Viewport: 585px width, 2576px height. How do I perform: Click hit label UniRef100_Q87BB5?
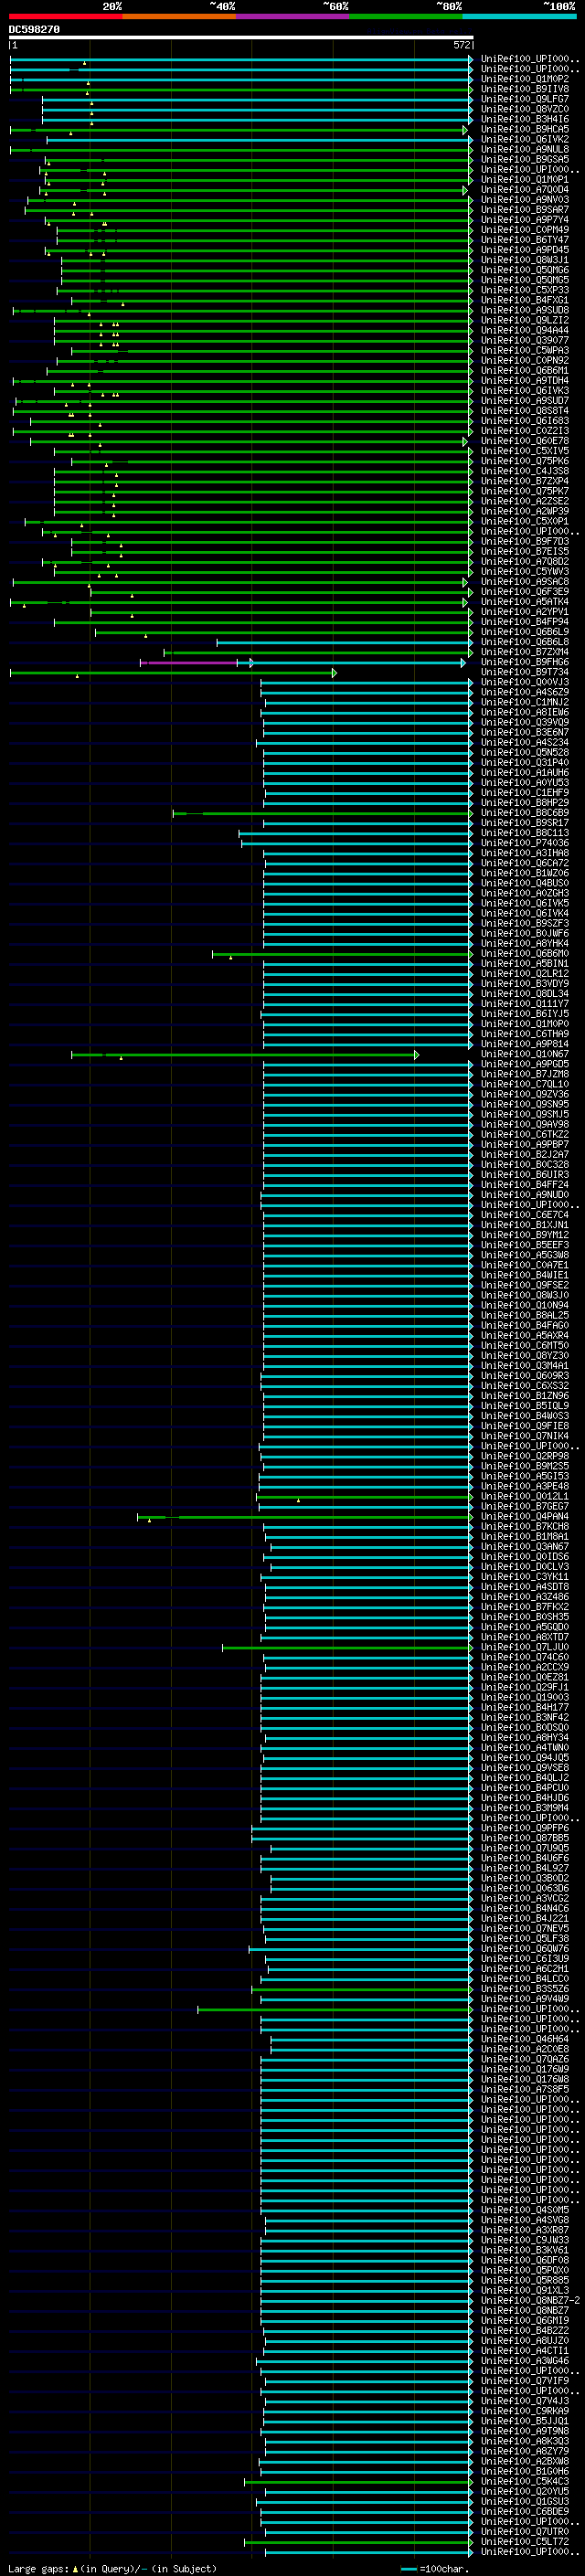point(525,1839)
